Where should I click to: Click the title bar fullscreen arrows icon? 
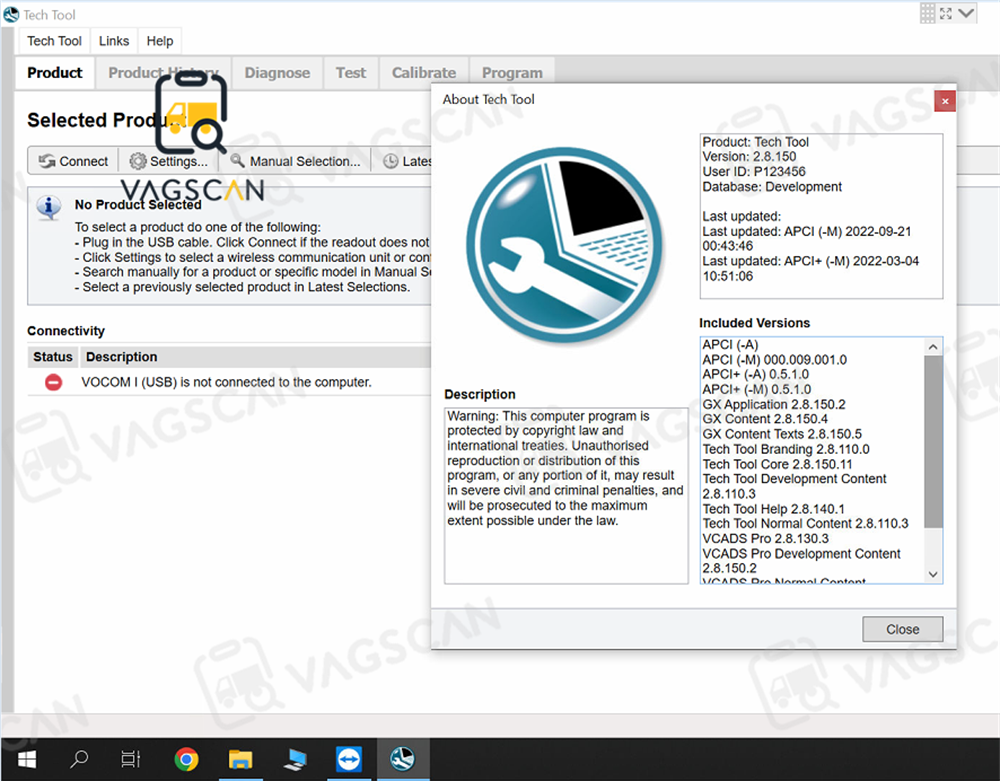point(946,13)
